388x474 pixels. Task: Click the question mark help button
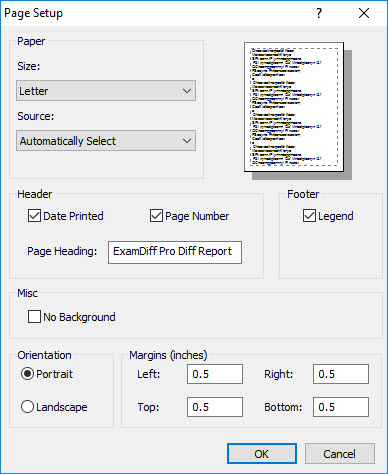click(x=319, y=13)
